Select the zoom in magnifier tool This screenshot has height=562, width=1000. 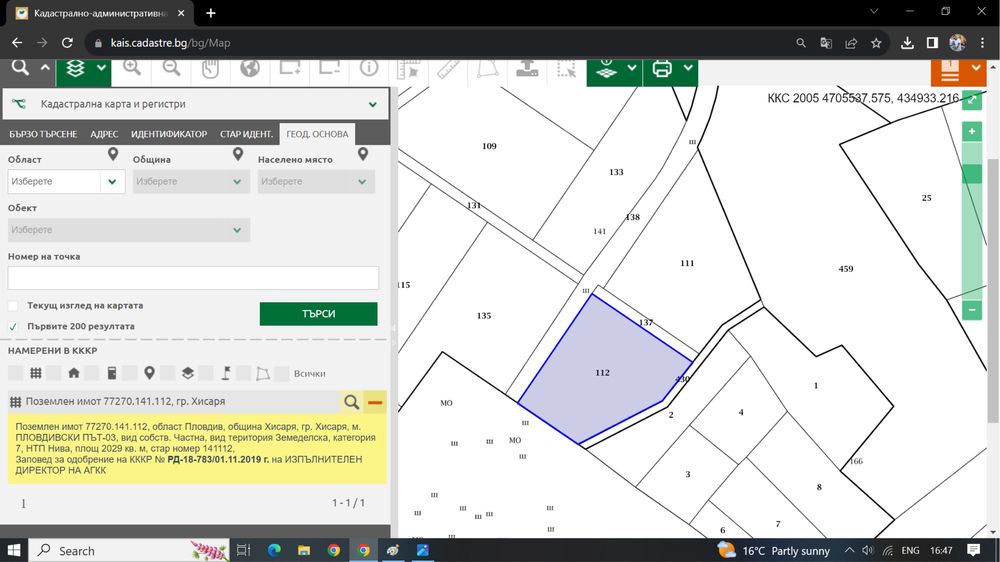click(132, 68)
